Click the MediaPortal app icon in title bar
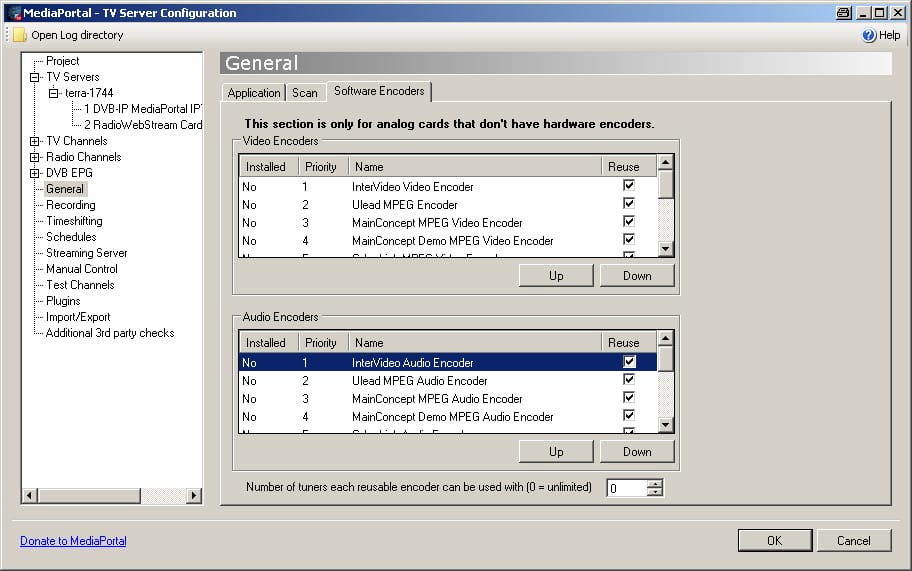Screen dimensions: 912x571 click(x=13, y=13)
